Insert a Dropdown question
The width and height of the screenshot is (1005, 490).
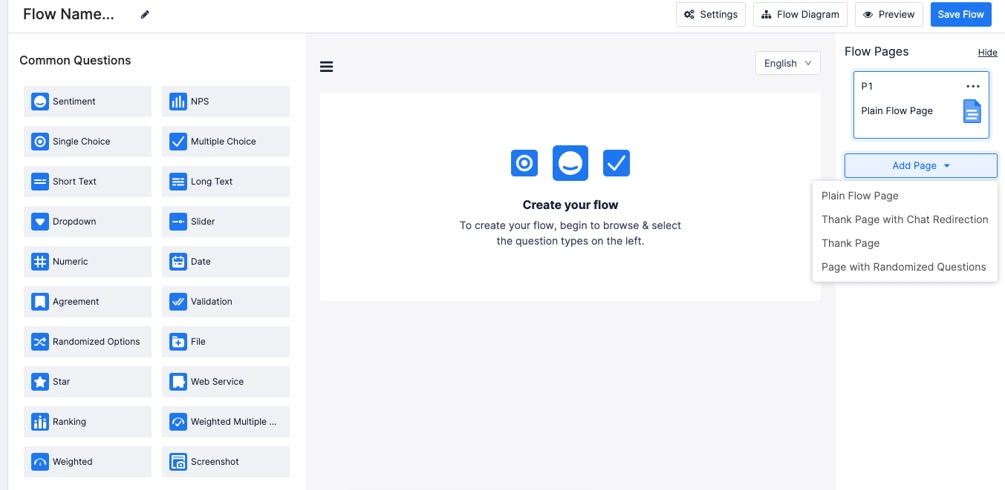point(88,222)
